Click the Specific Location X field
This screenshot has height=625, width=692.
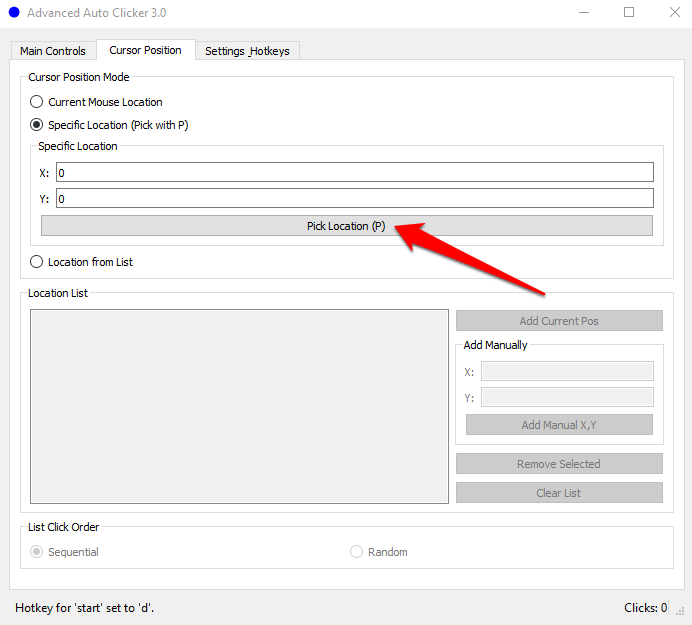355,172
